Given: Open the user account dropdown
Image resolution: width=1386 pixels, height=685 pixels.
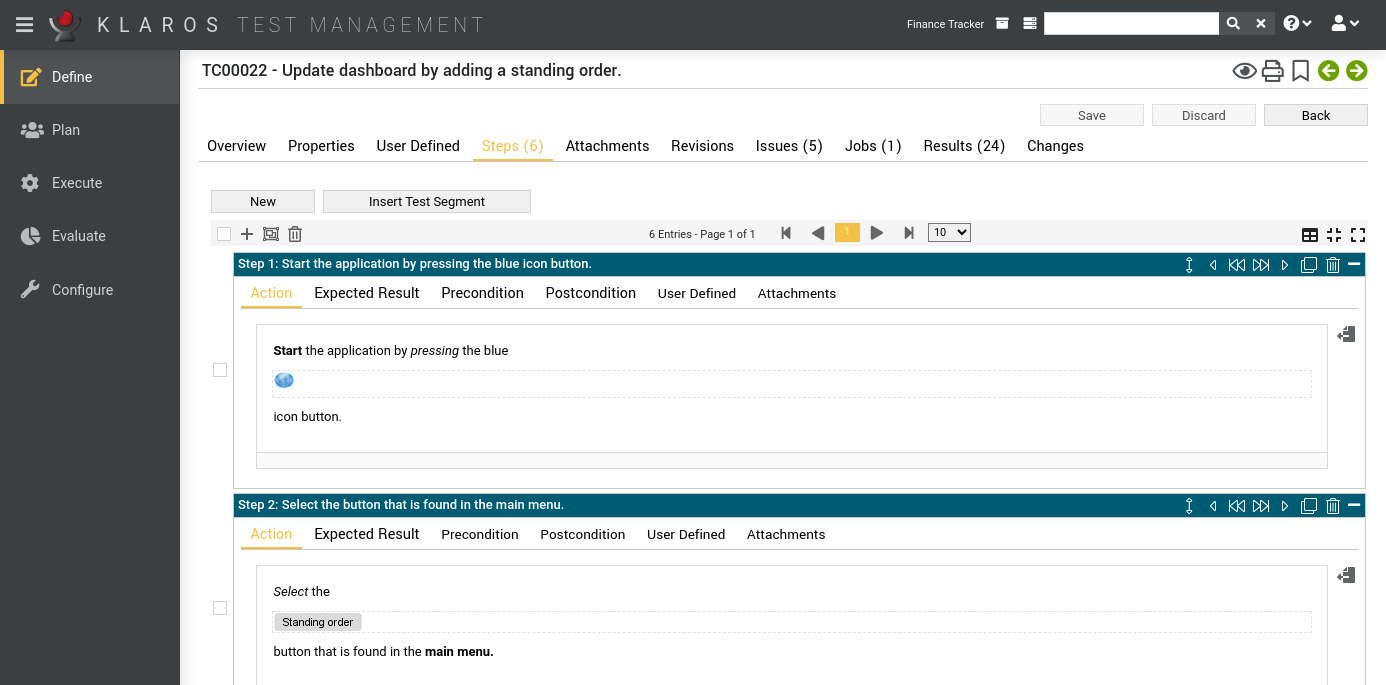Looking at the screenshot, I should point(1345,23).
